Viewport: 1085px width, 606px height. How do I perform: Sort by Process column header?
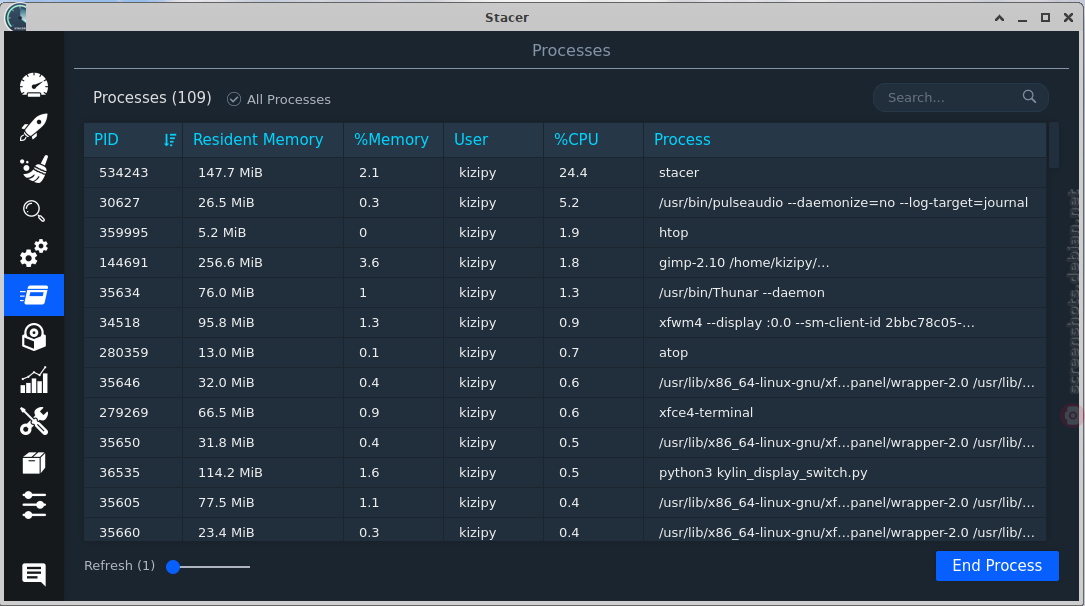845,140
